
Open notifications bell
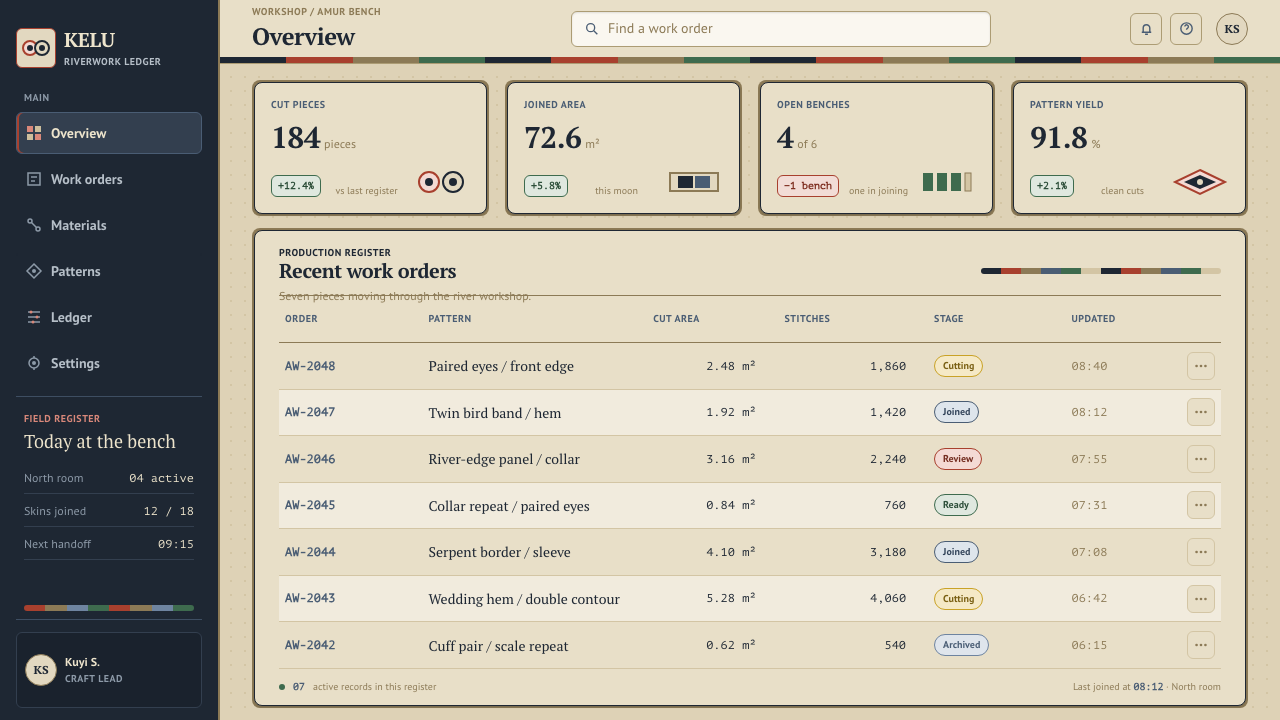(x=1146, y=29)
